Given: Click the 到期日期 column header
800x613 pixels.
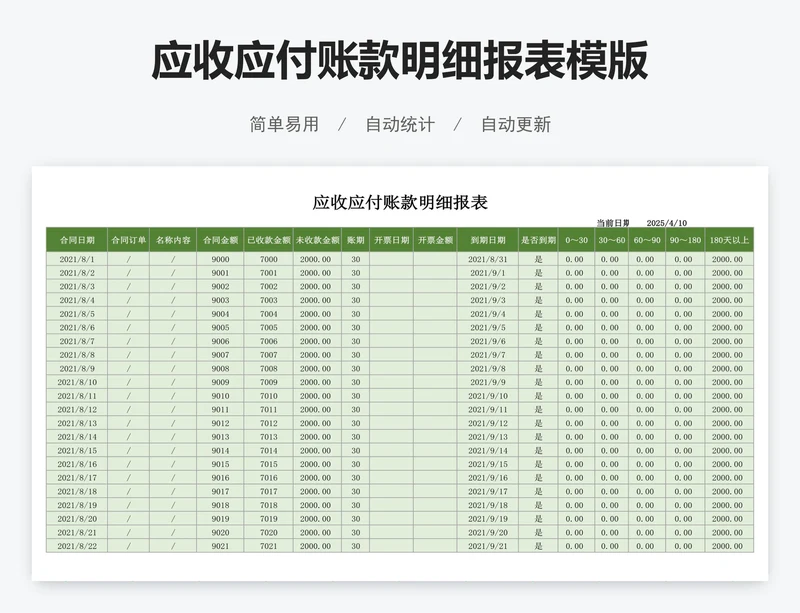Looking at the screenshot, I should point(488,240).
